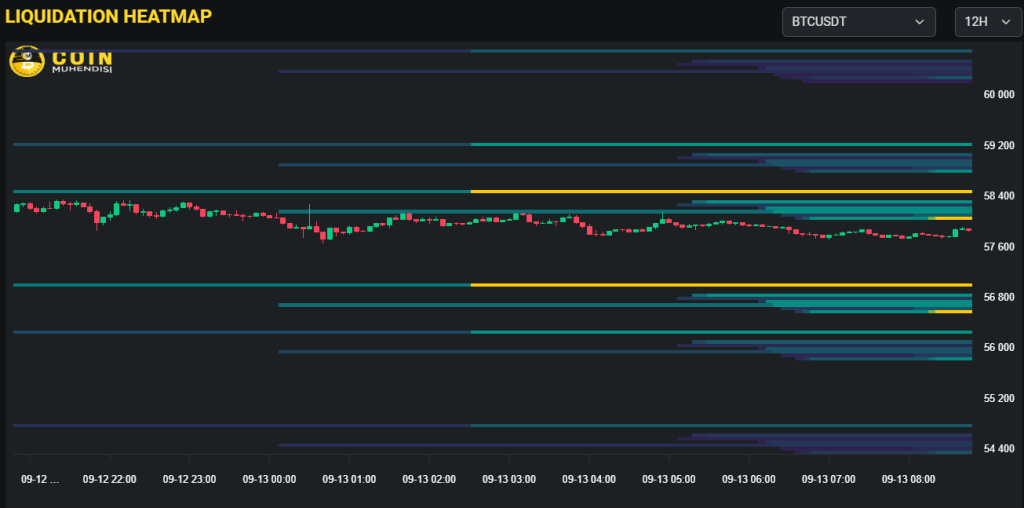Screen dimensions: 1024x508
Task: Open the BTCUSDT trading pair dropdown
Action: point(857,22)
